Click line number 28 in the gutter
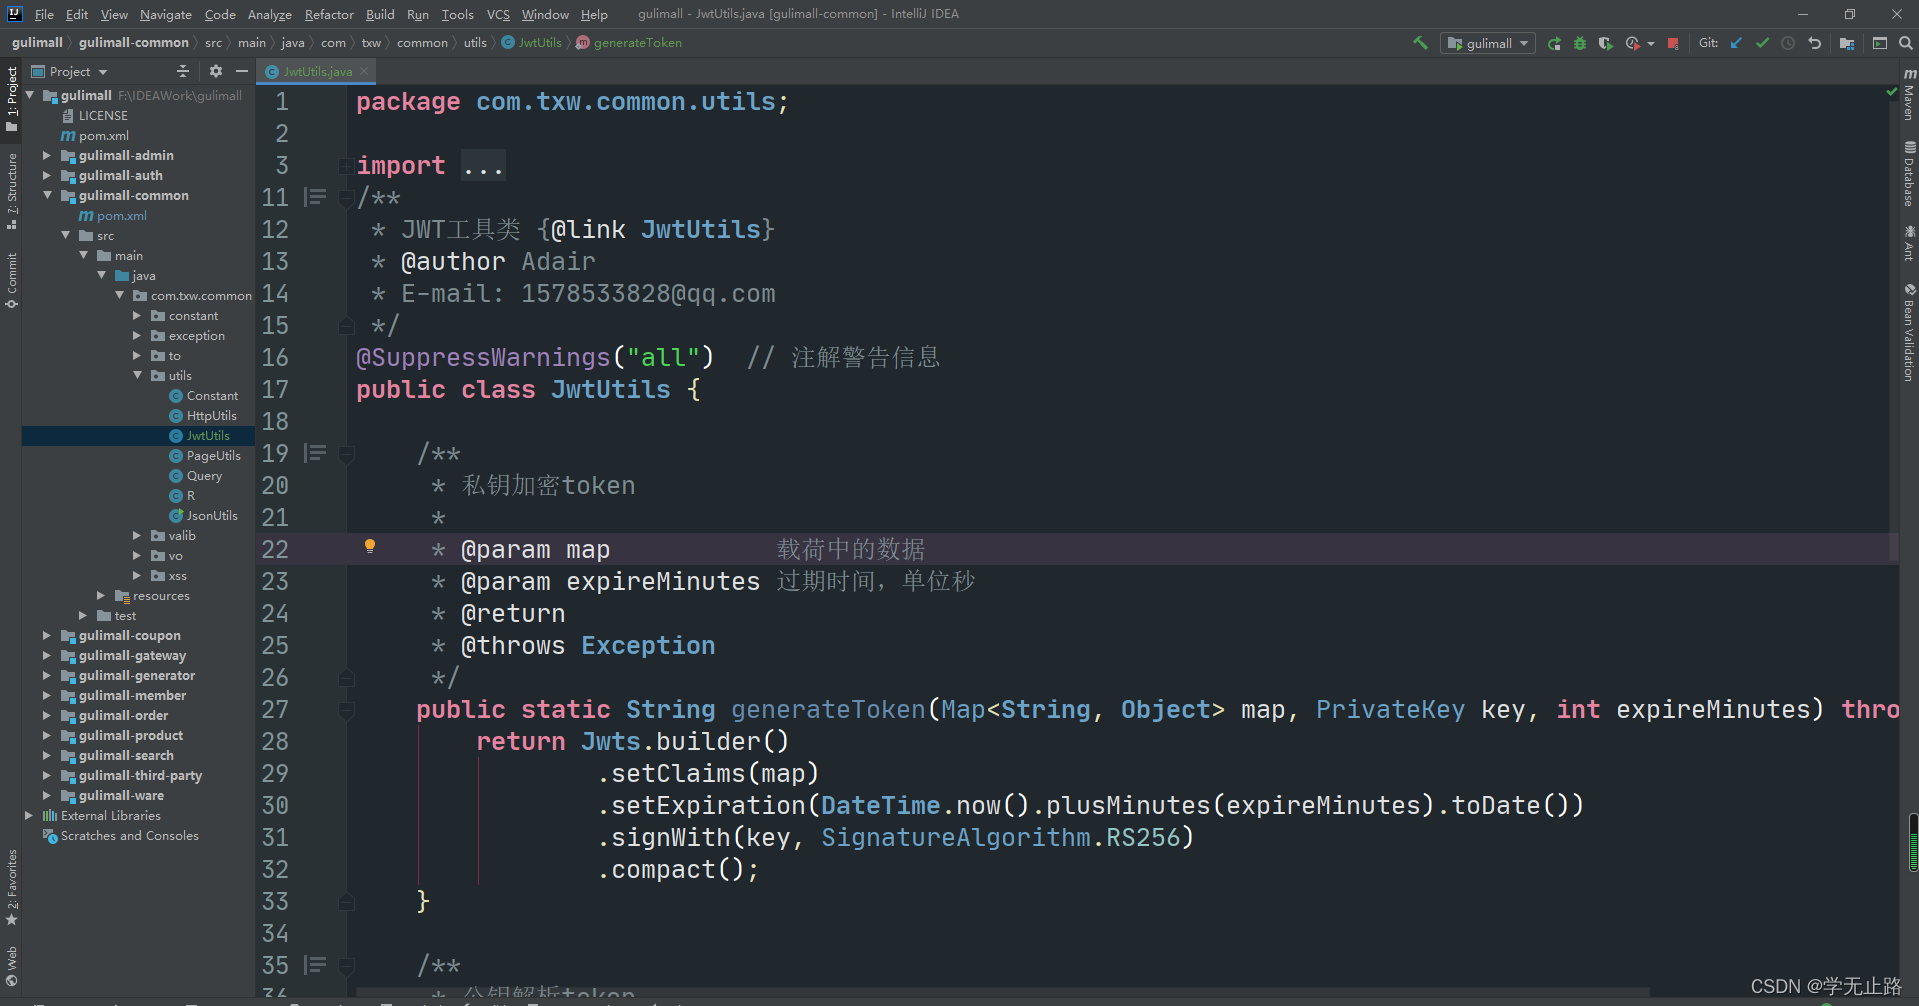The height and width of the screenshot is (1006, 1919). click(275, 741)
